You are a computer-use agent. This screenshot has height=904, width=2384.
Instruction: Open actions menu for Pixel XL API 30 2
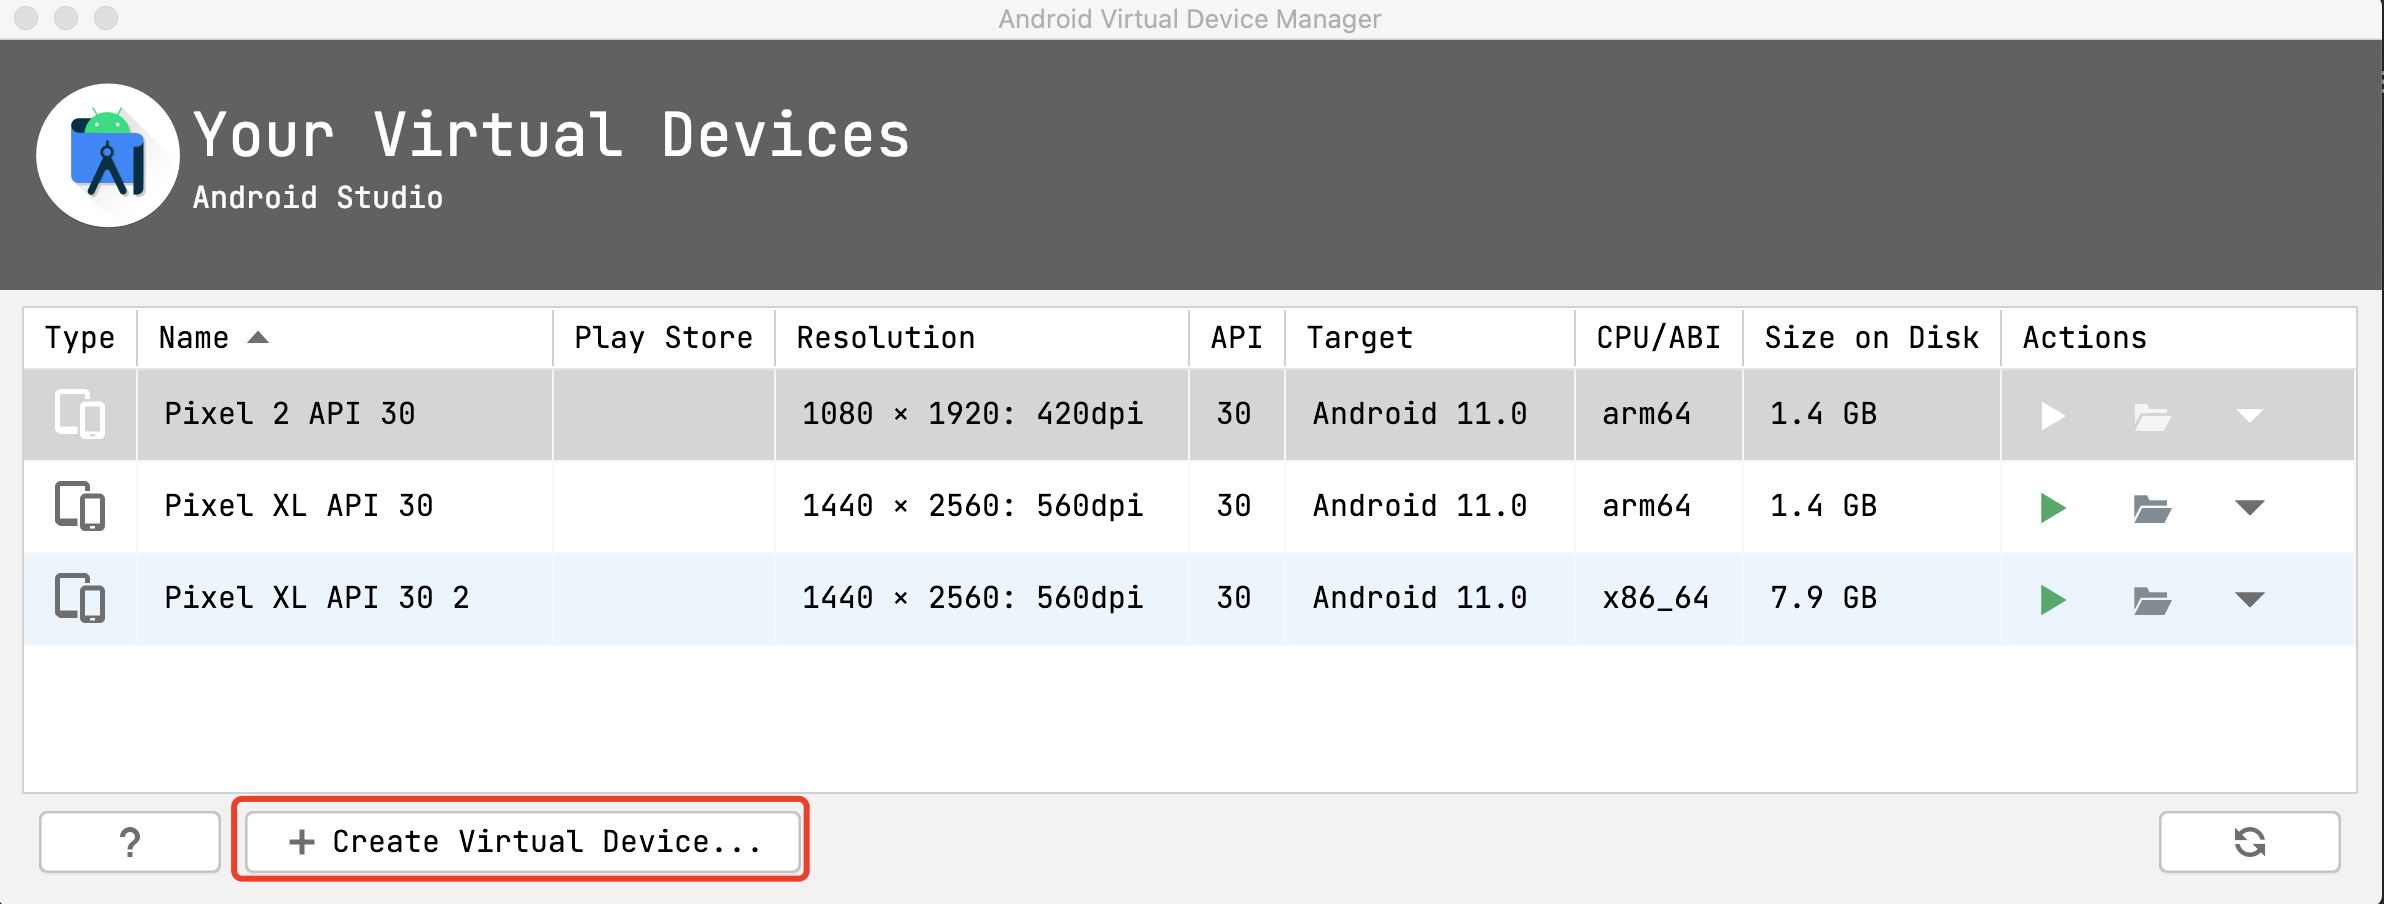(x=2249, y=600)
